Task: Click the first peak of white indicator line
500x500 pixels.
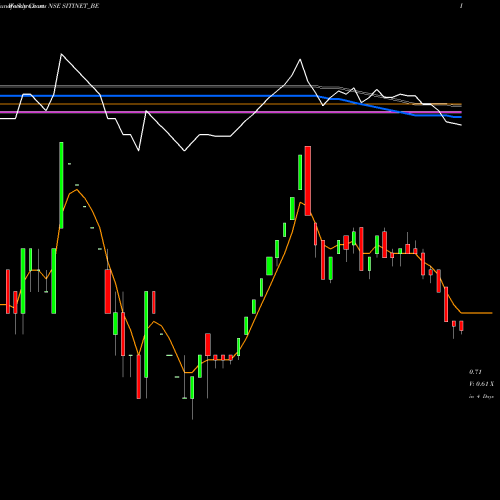Action: 61,54
